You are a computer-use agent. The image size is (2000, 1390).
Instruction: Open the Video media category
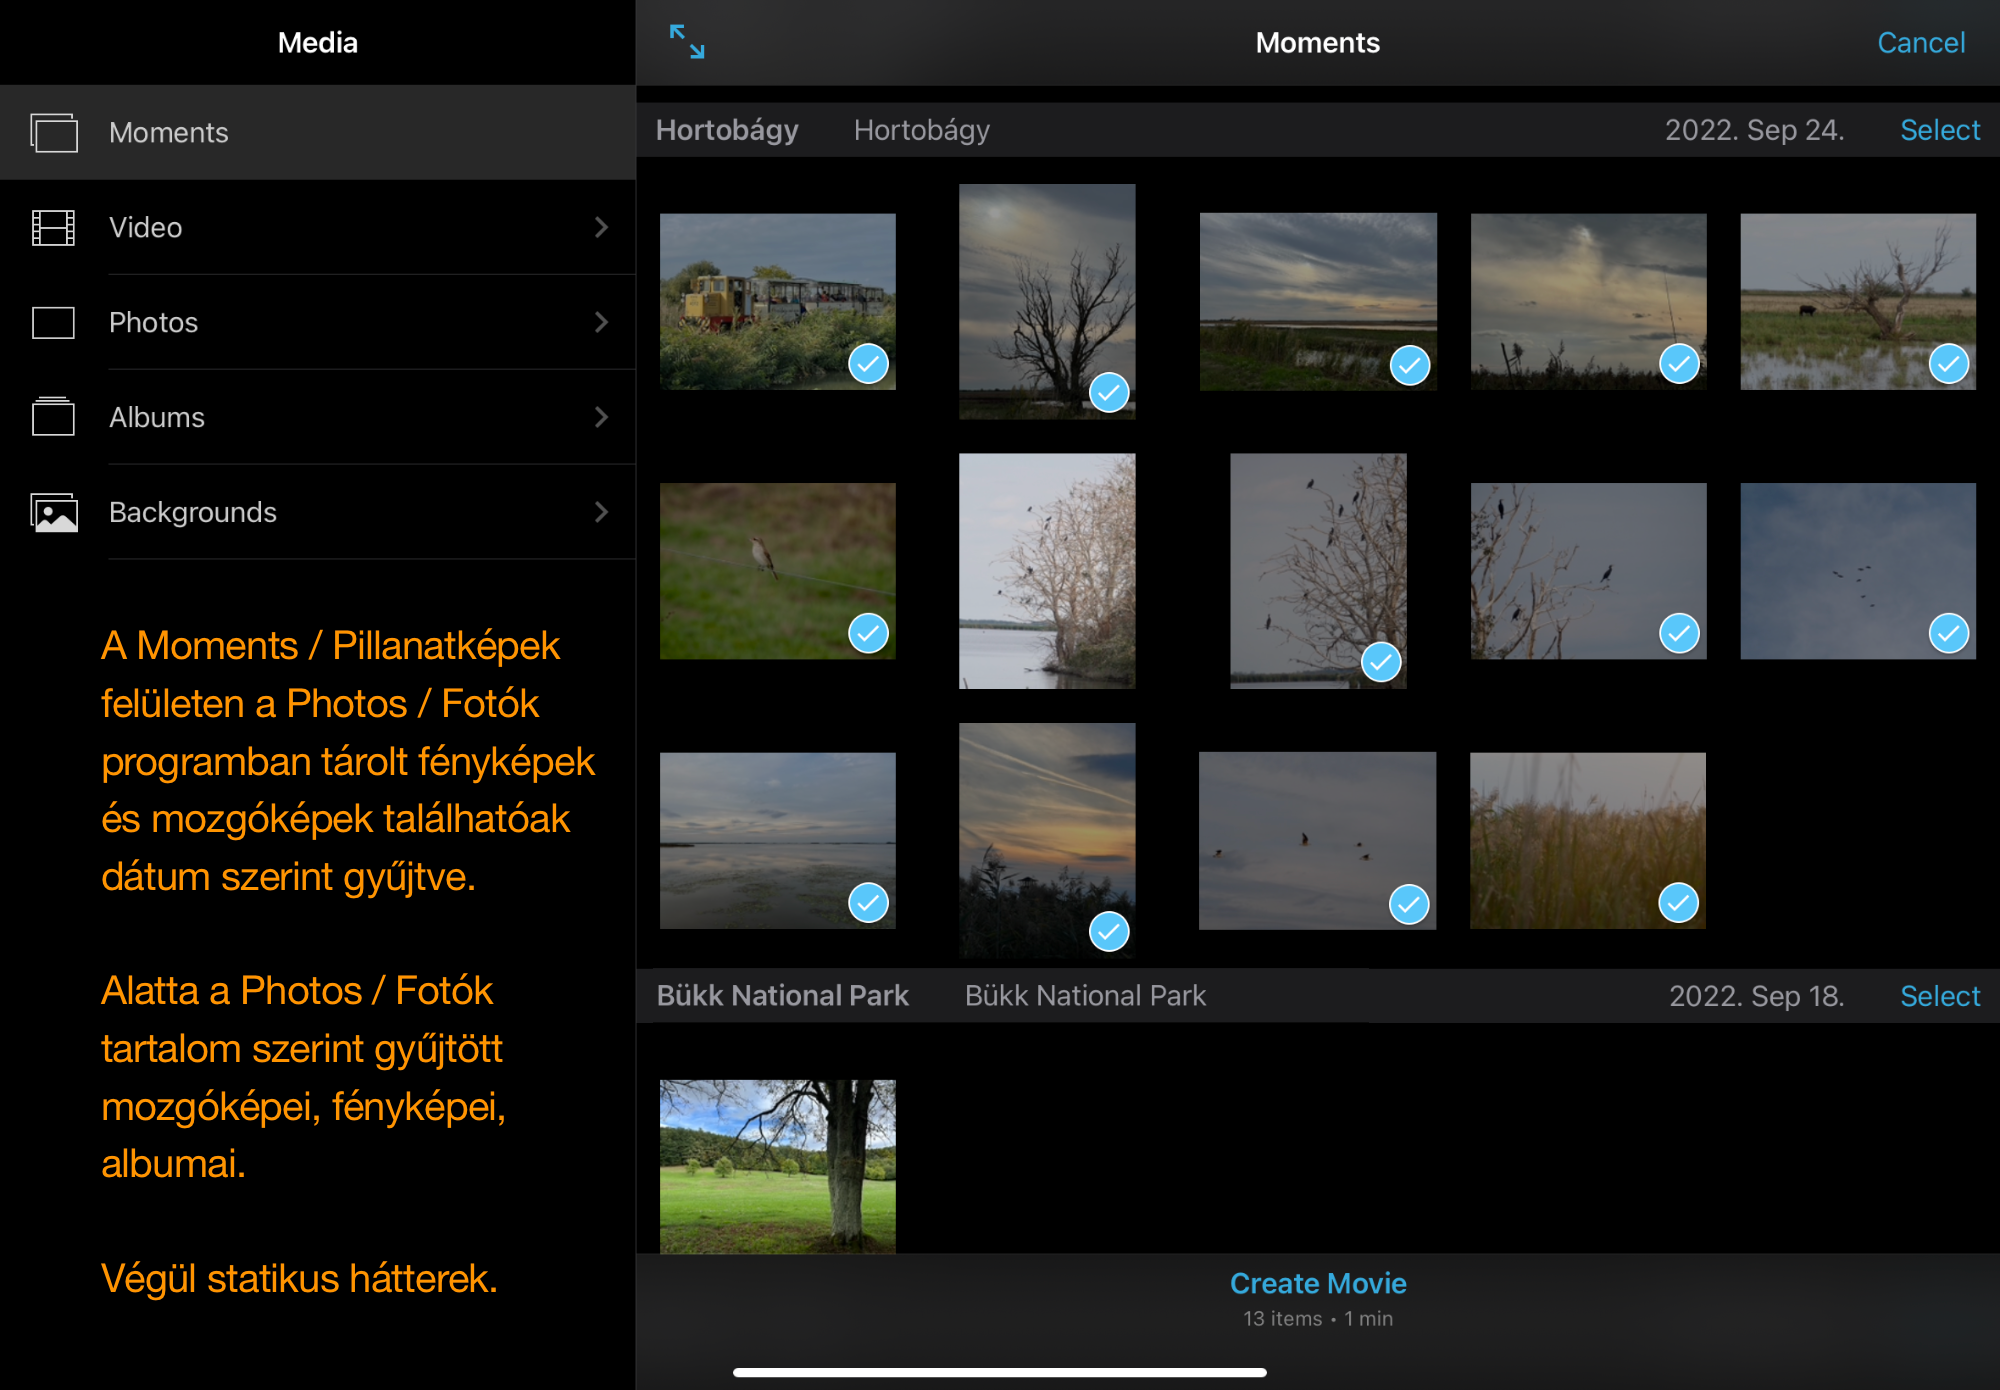click(318, 228)
